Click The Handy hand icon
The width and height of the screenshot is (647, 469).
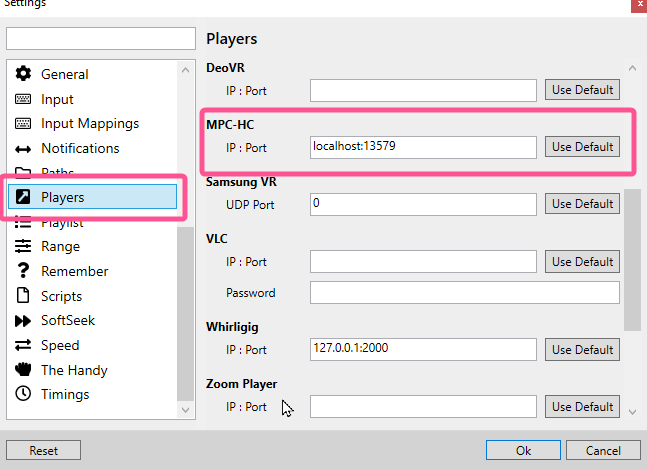[x=23, y=369]
